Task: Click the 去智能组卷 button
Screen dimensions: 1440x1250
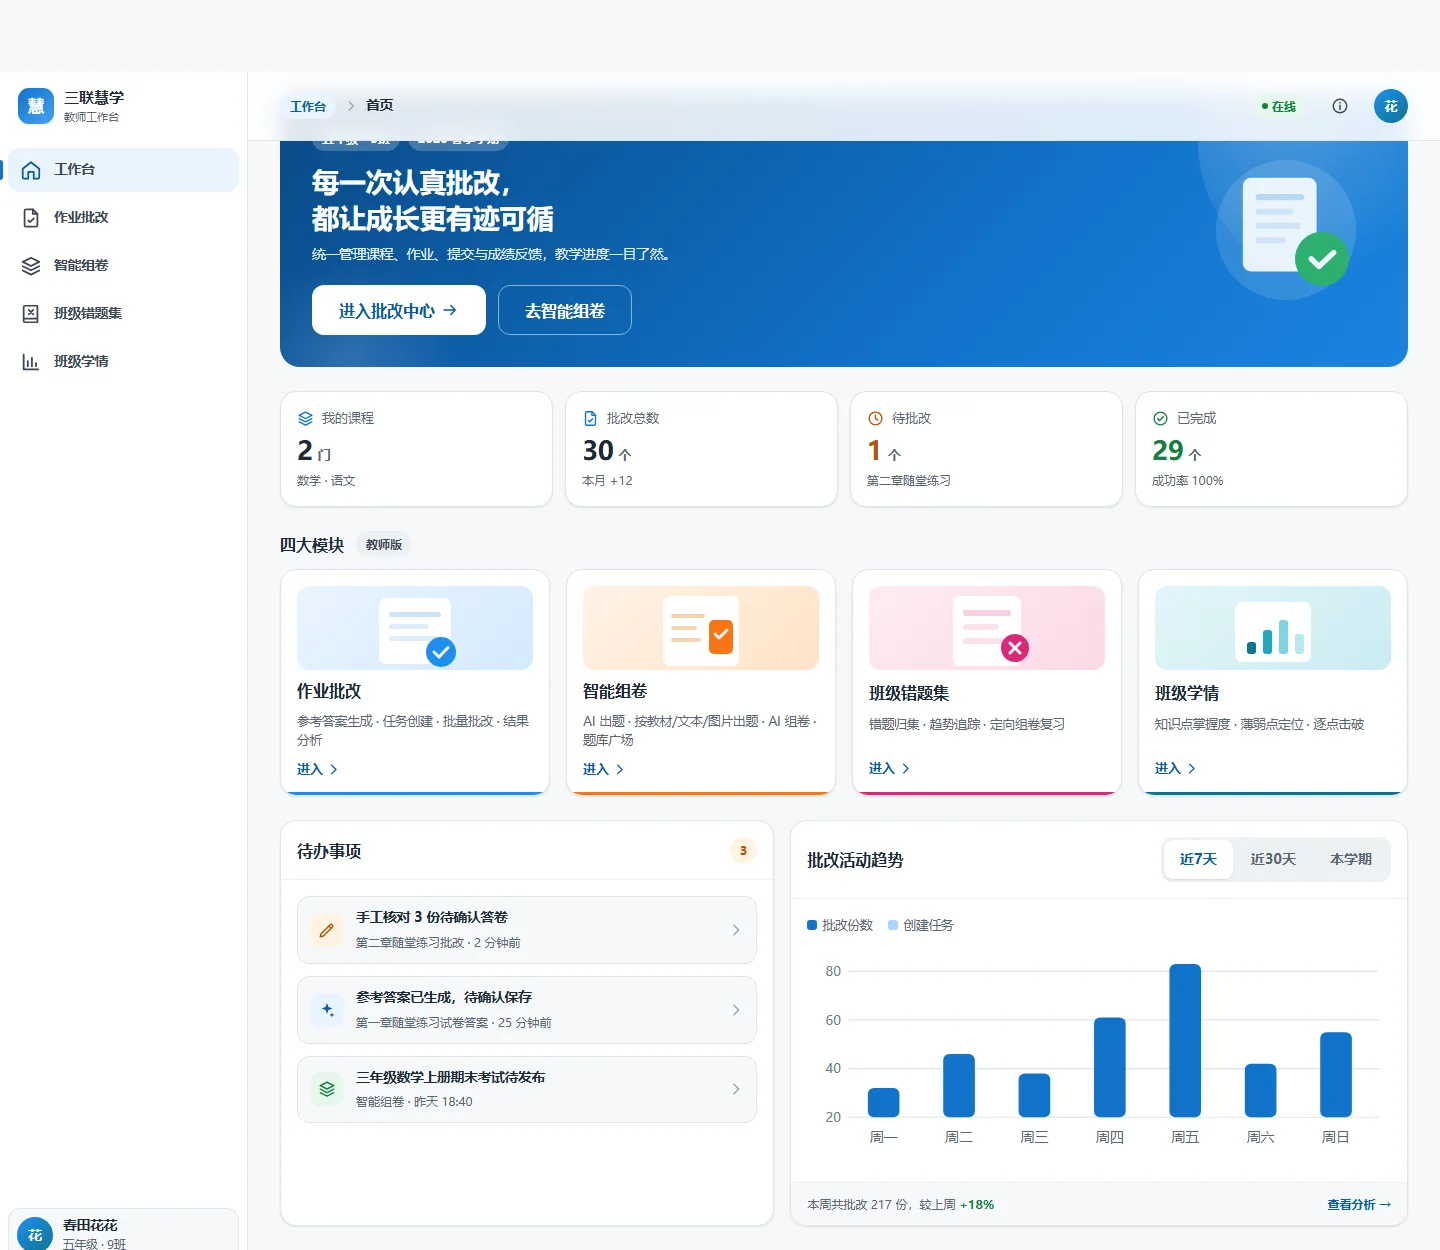Action: 565,310
